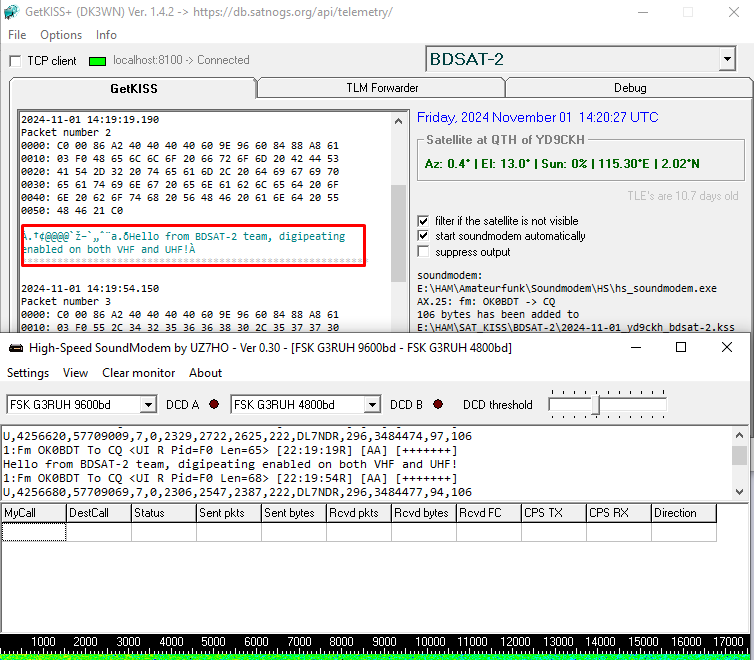Image resolution: width=754 pixels, height=660 pixels.
Task: Click the packet log scrollbar thumb
Action: click(x=398, y=233)
